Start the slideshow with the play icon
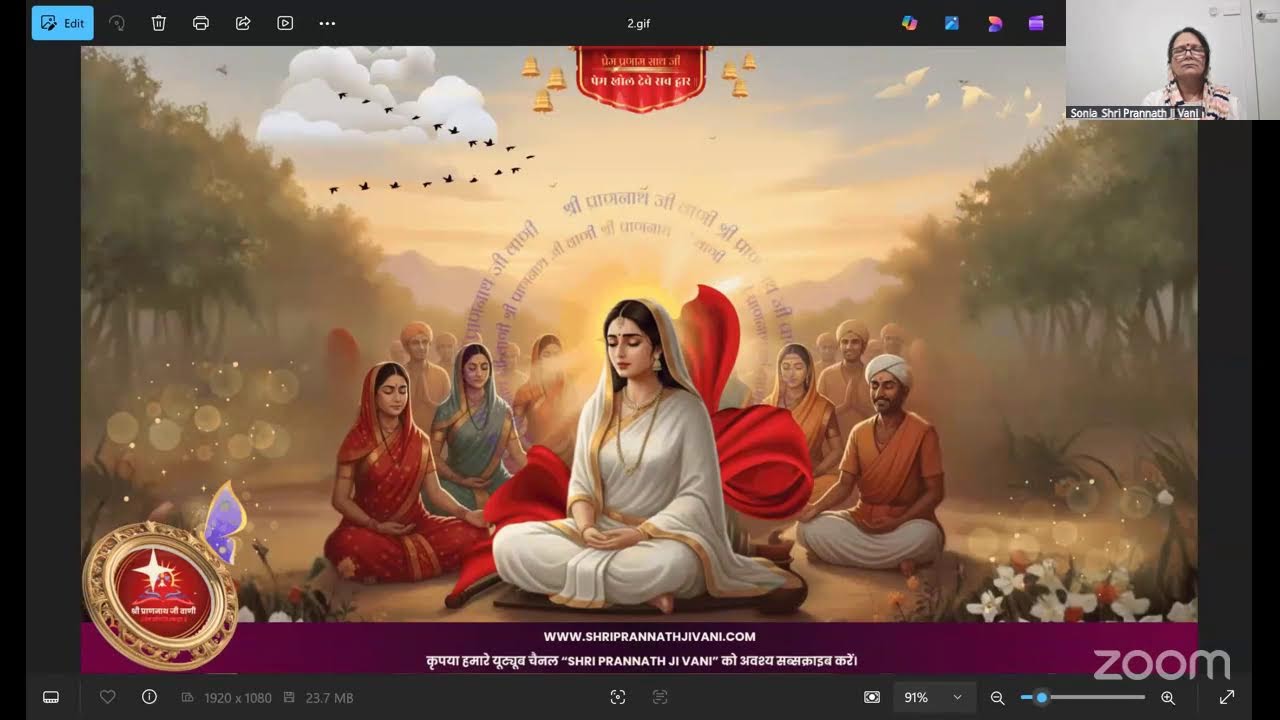1280x720 pixels. 285,23
